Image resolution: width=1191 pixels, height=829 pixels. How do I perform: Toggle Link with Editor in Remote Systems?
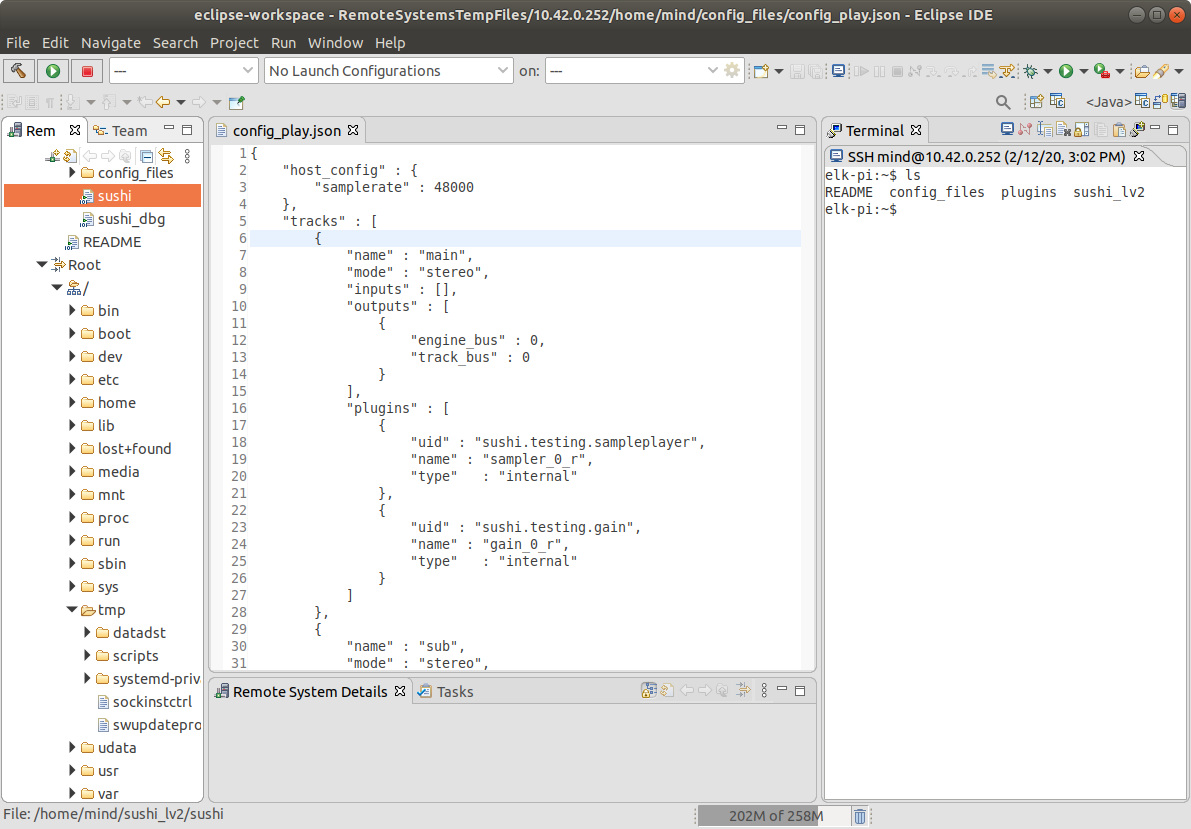(x=165, y=156)
